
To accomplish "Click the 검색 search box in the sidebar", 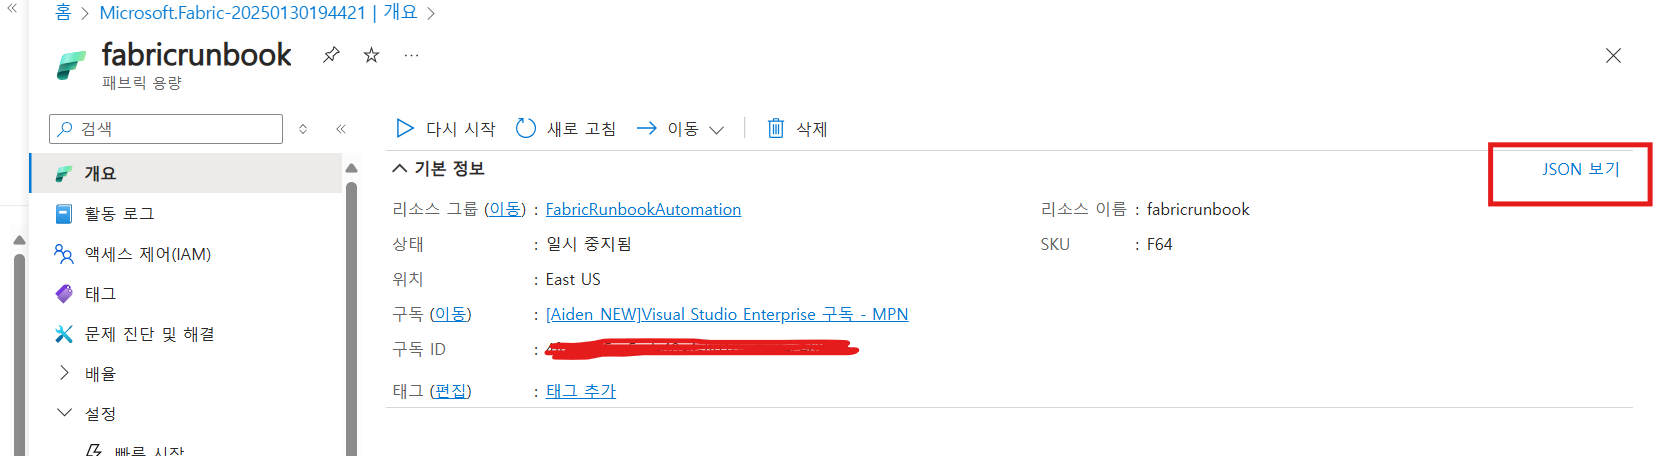I will click(x=166, y=129).
